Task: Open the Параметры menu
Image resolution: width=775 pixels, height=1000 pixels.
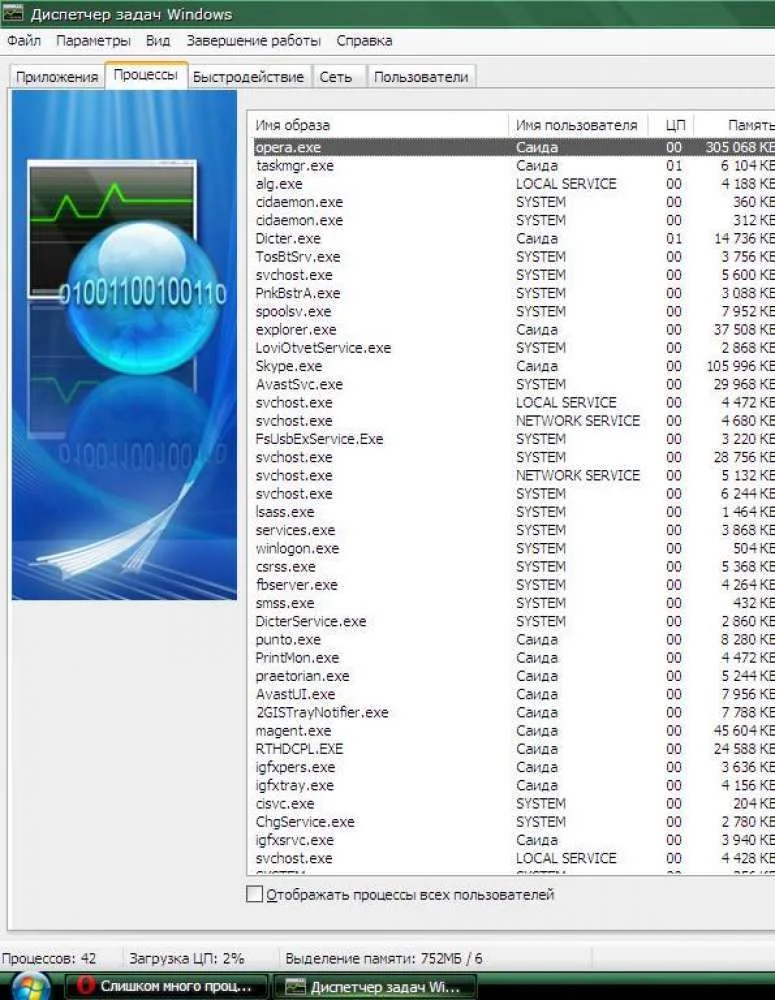Action: (93, 41)
